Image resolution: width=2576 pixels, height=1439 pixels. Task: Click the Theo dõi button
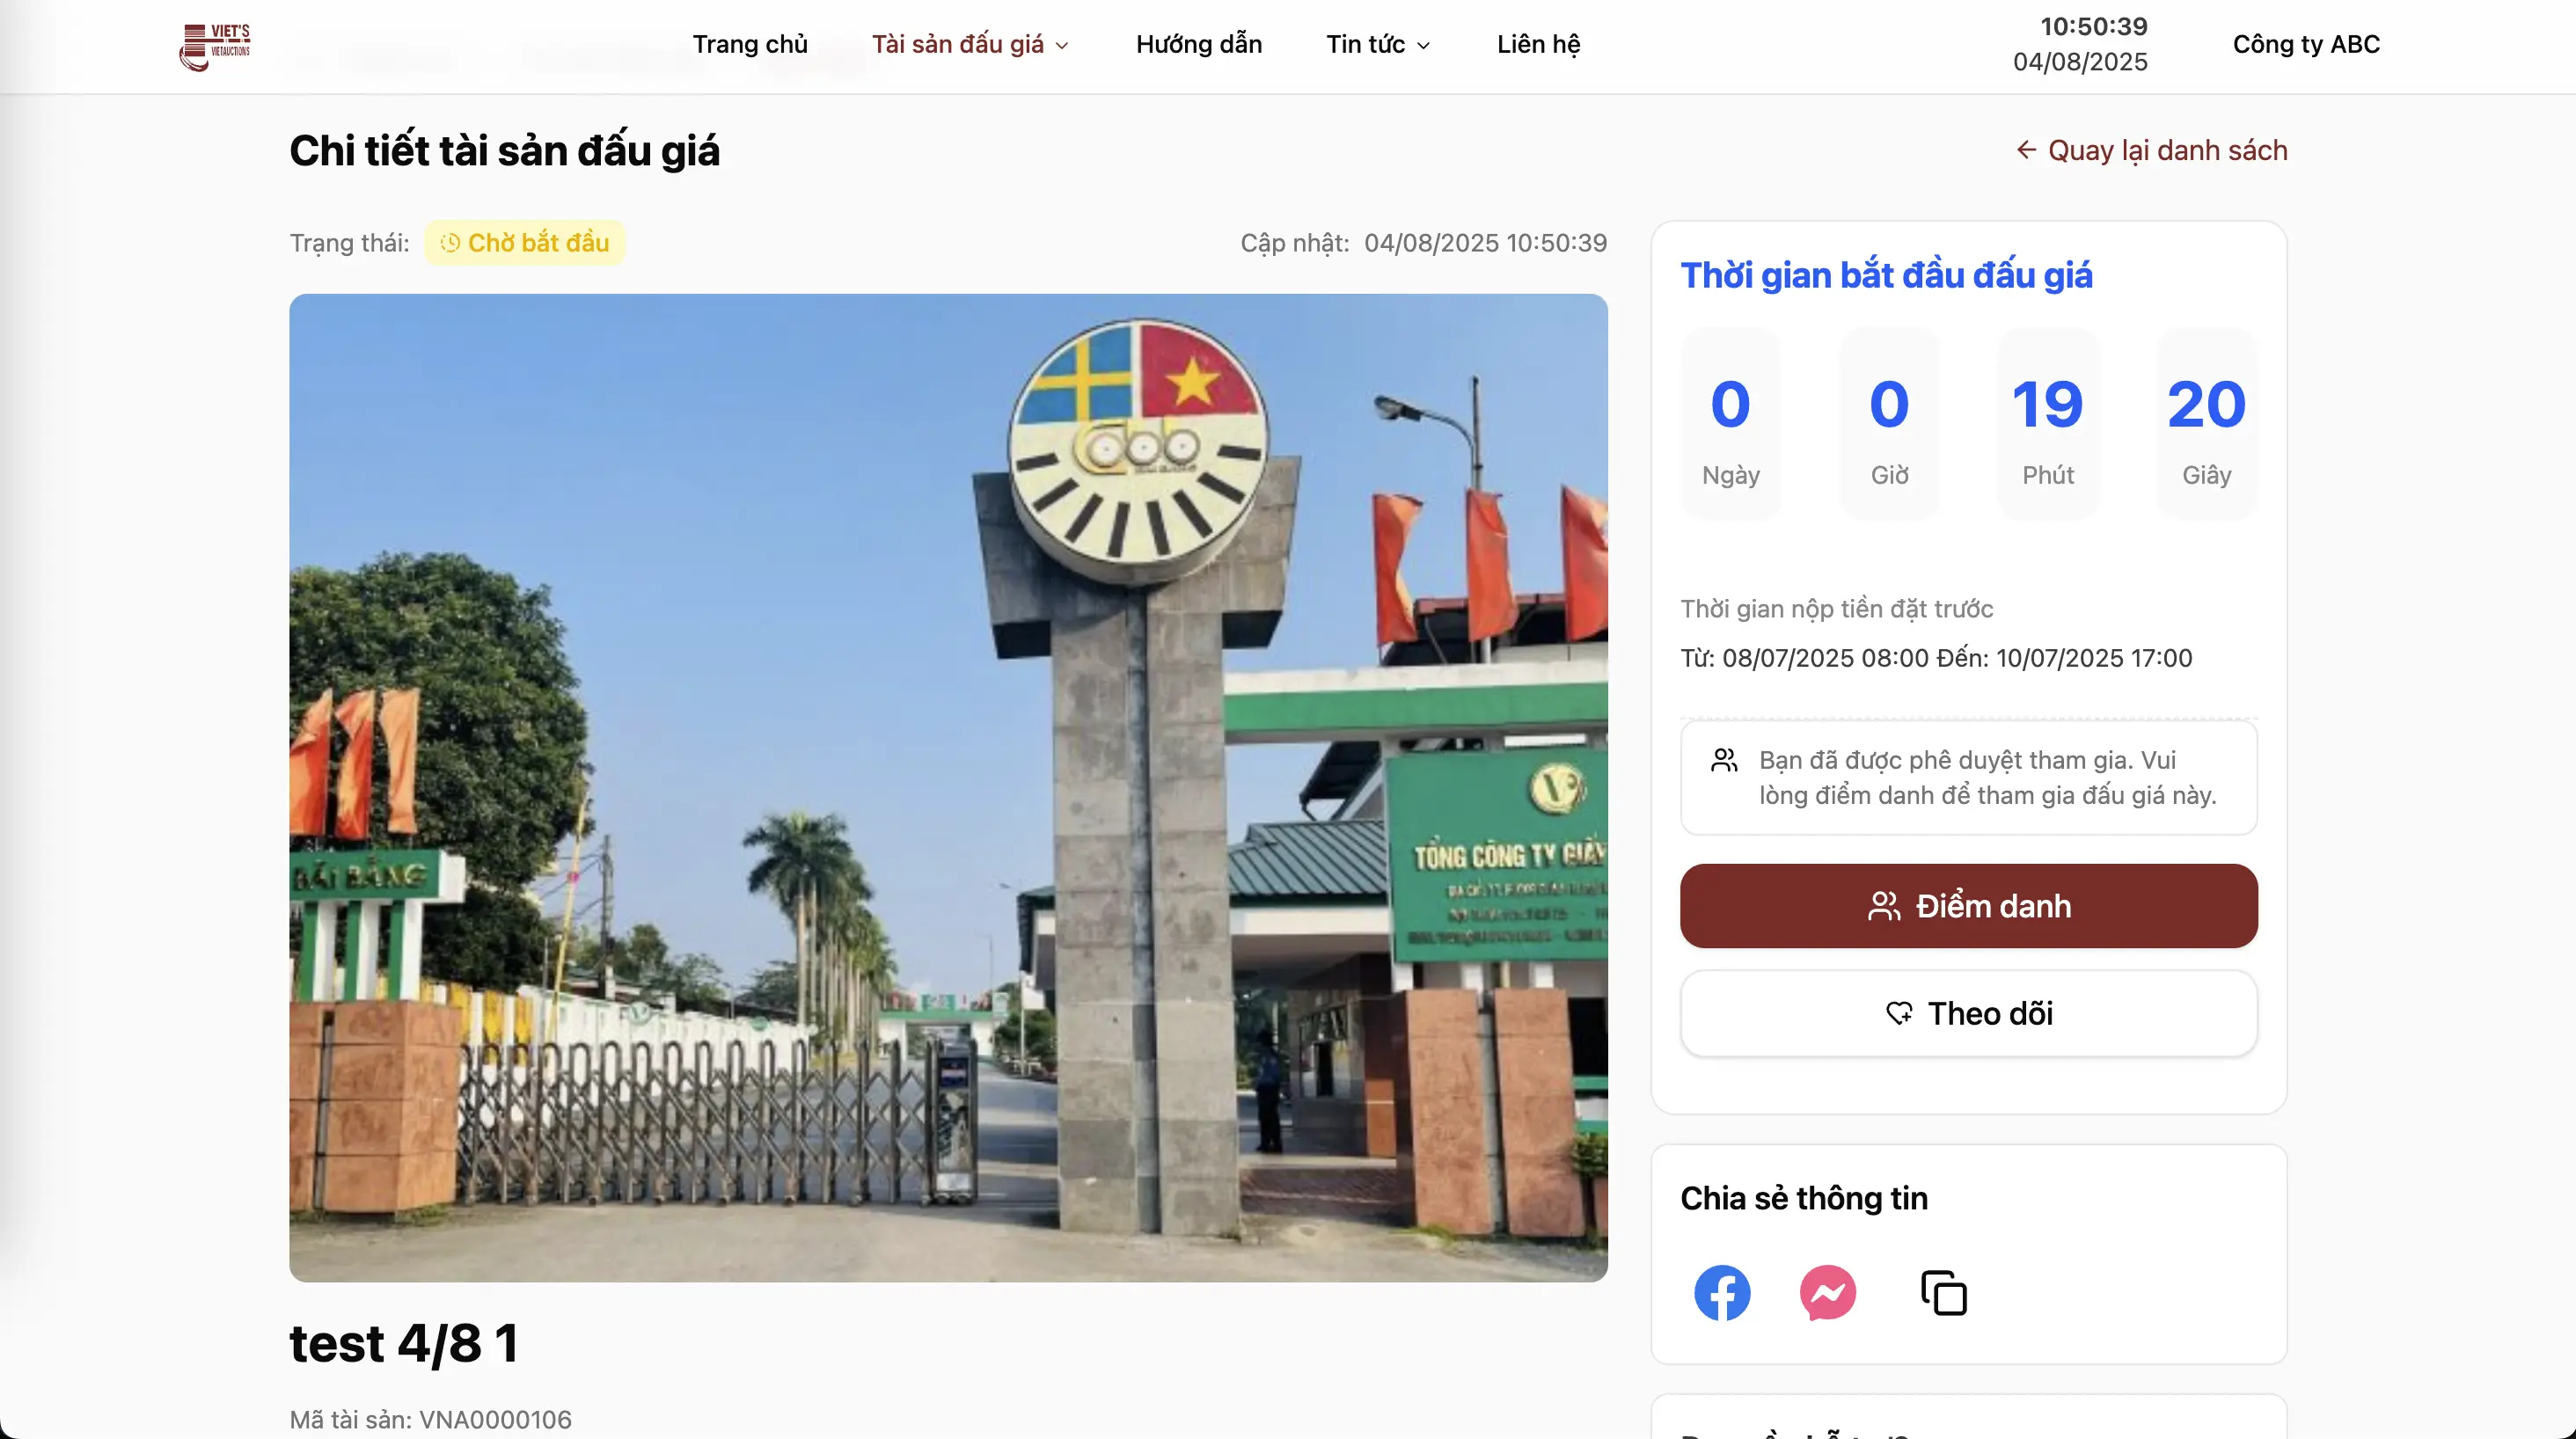pos(1968,1013)
